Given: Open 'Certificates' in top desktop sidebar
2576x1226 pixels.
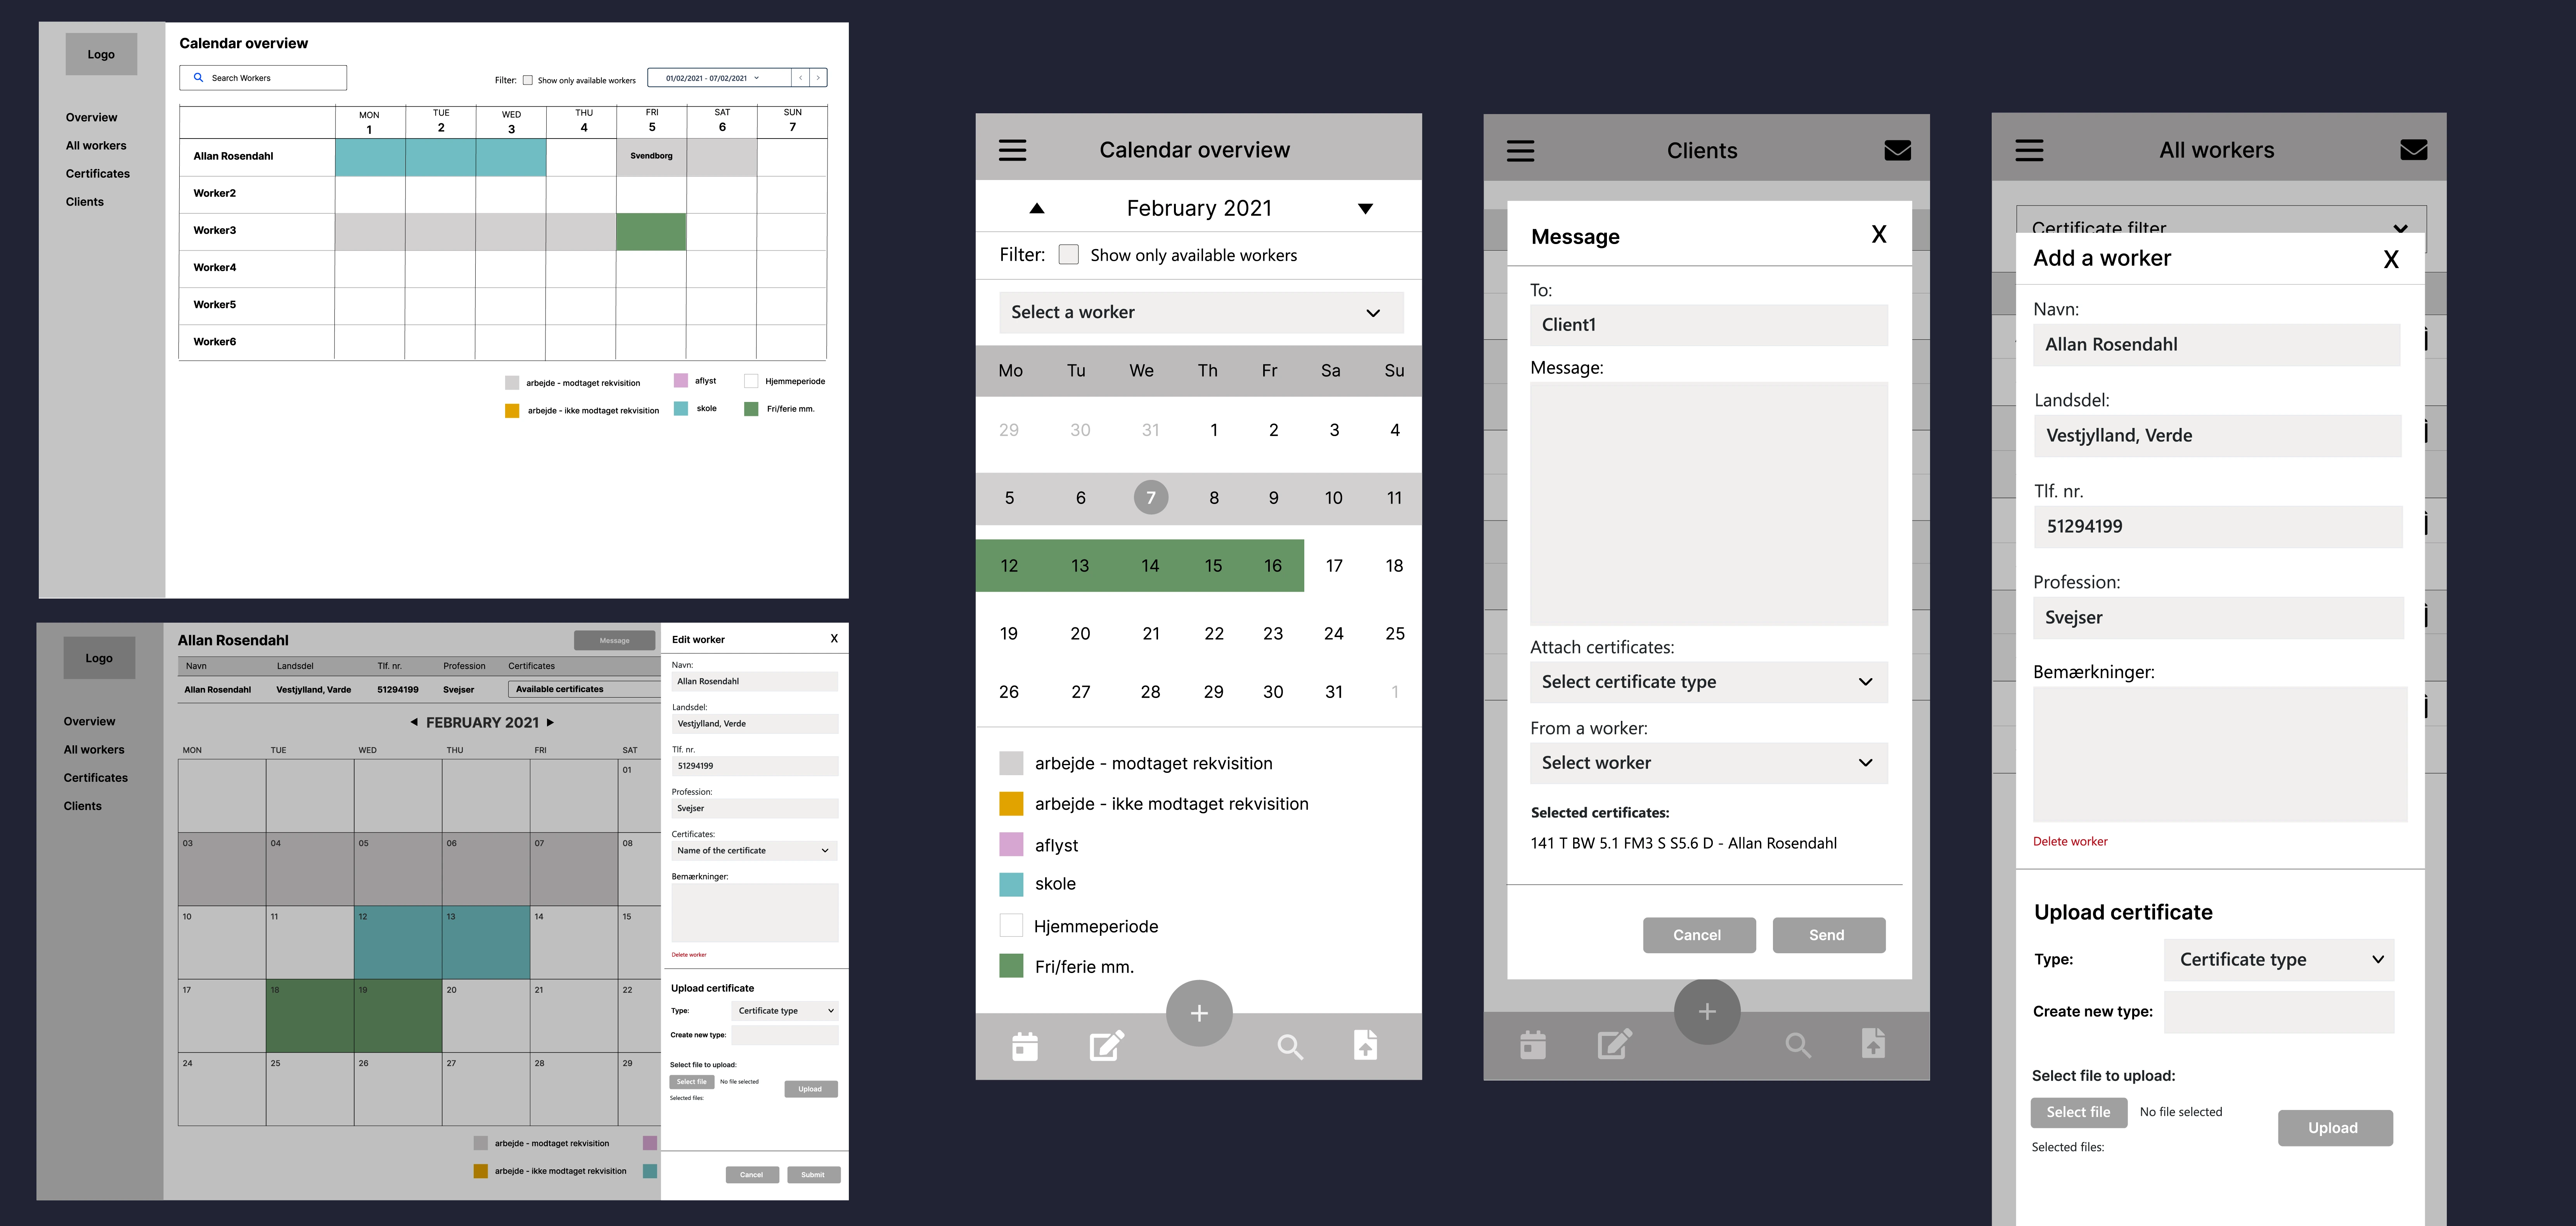Looking at the screenshot, I should [98, 173].
